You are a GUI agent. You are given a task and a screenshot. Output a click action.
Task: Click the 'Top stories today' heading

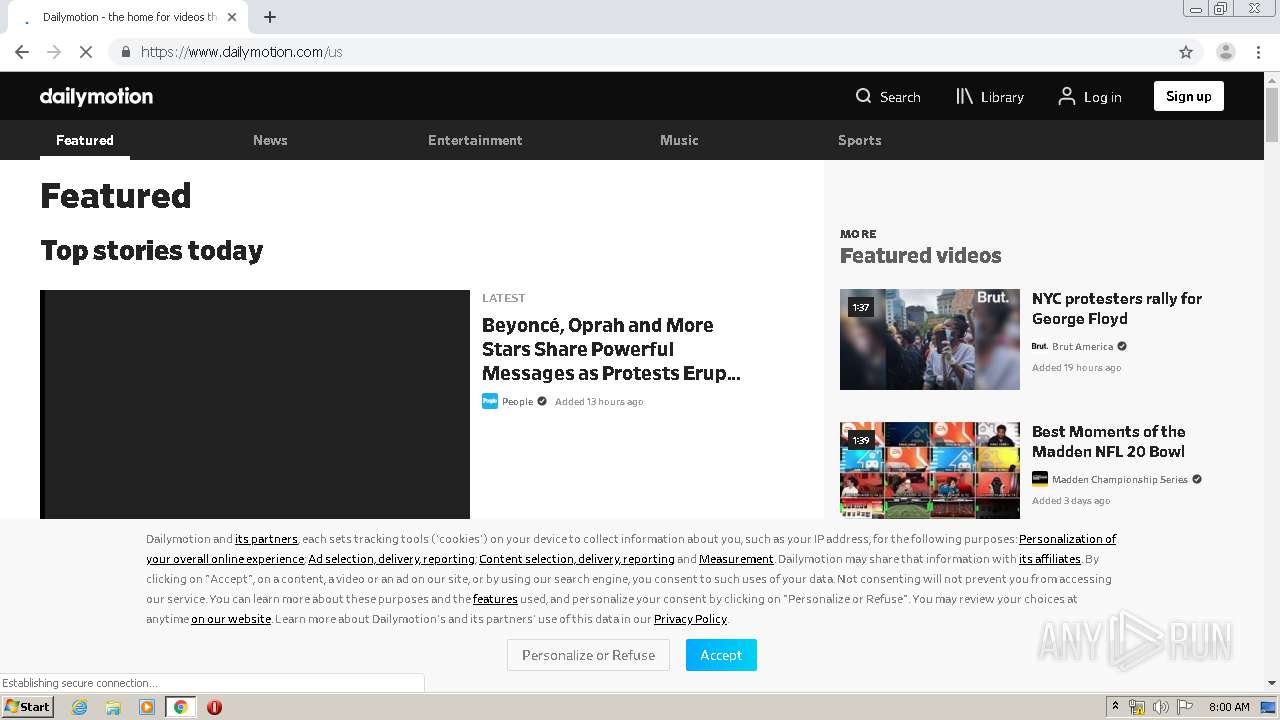pos(152,250)
